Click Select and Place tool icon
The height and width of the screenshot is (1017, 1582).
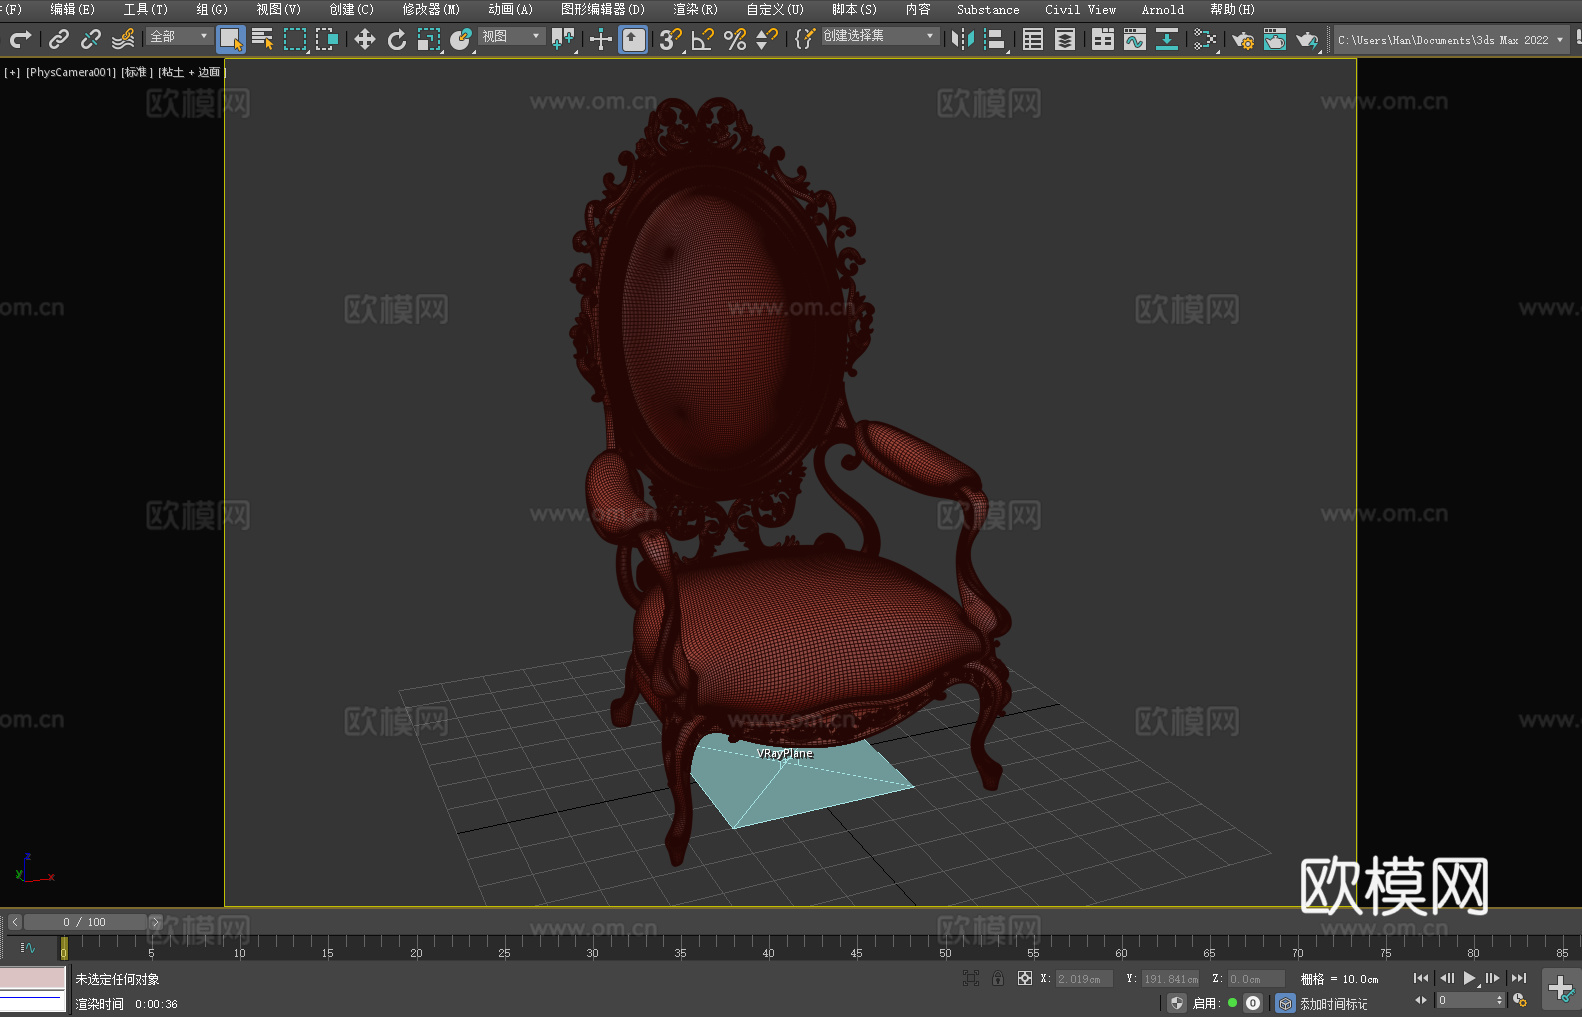[461, 39]
